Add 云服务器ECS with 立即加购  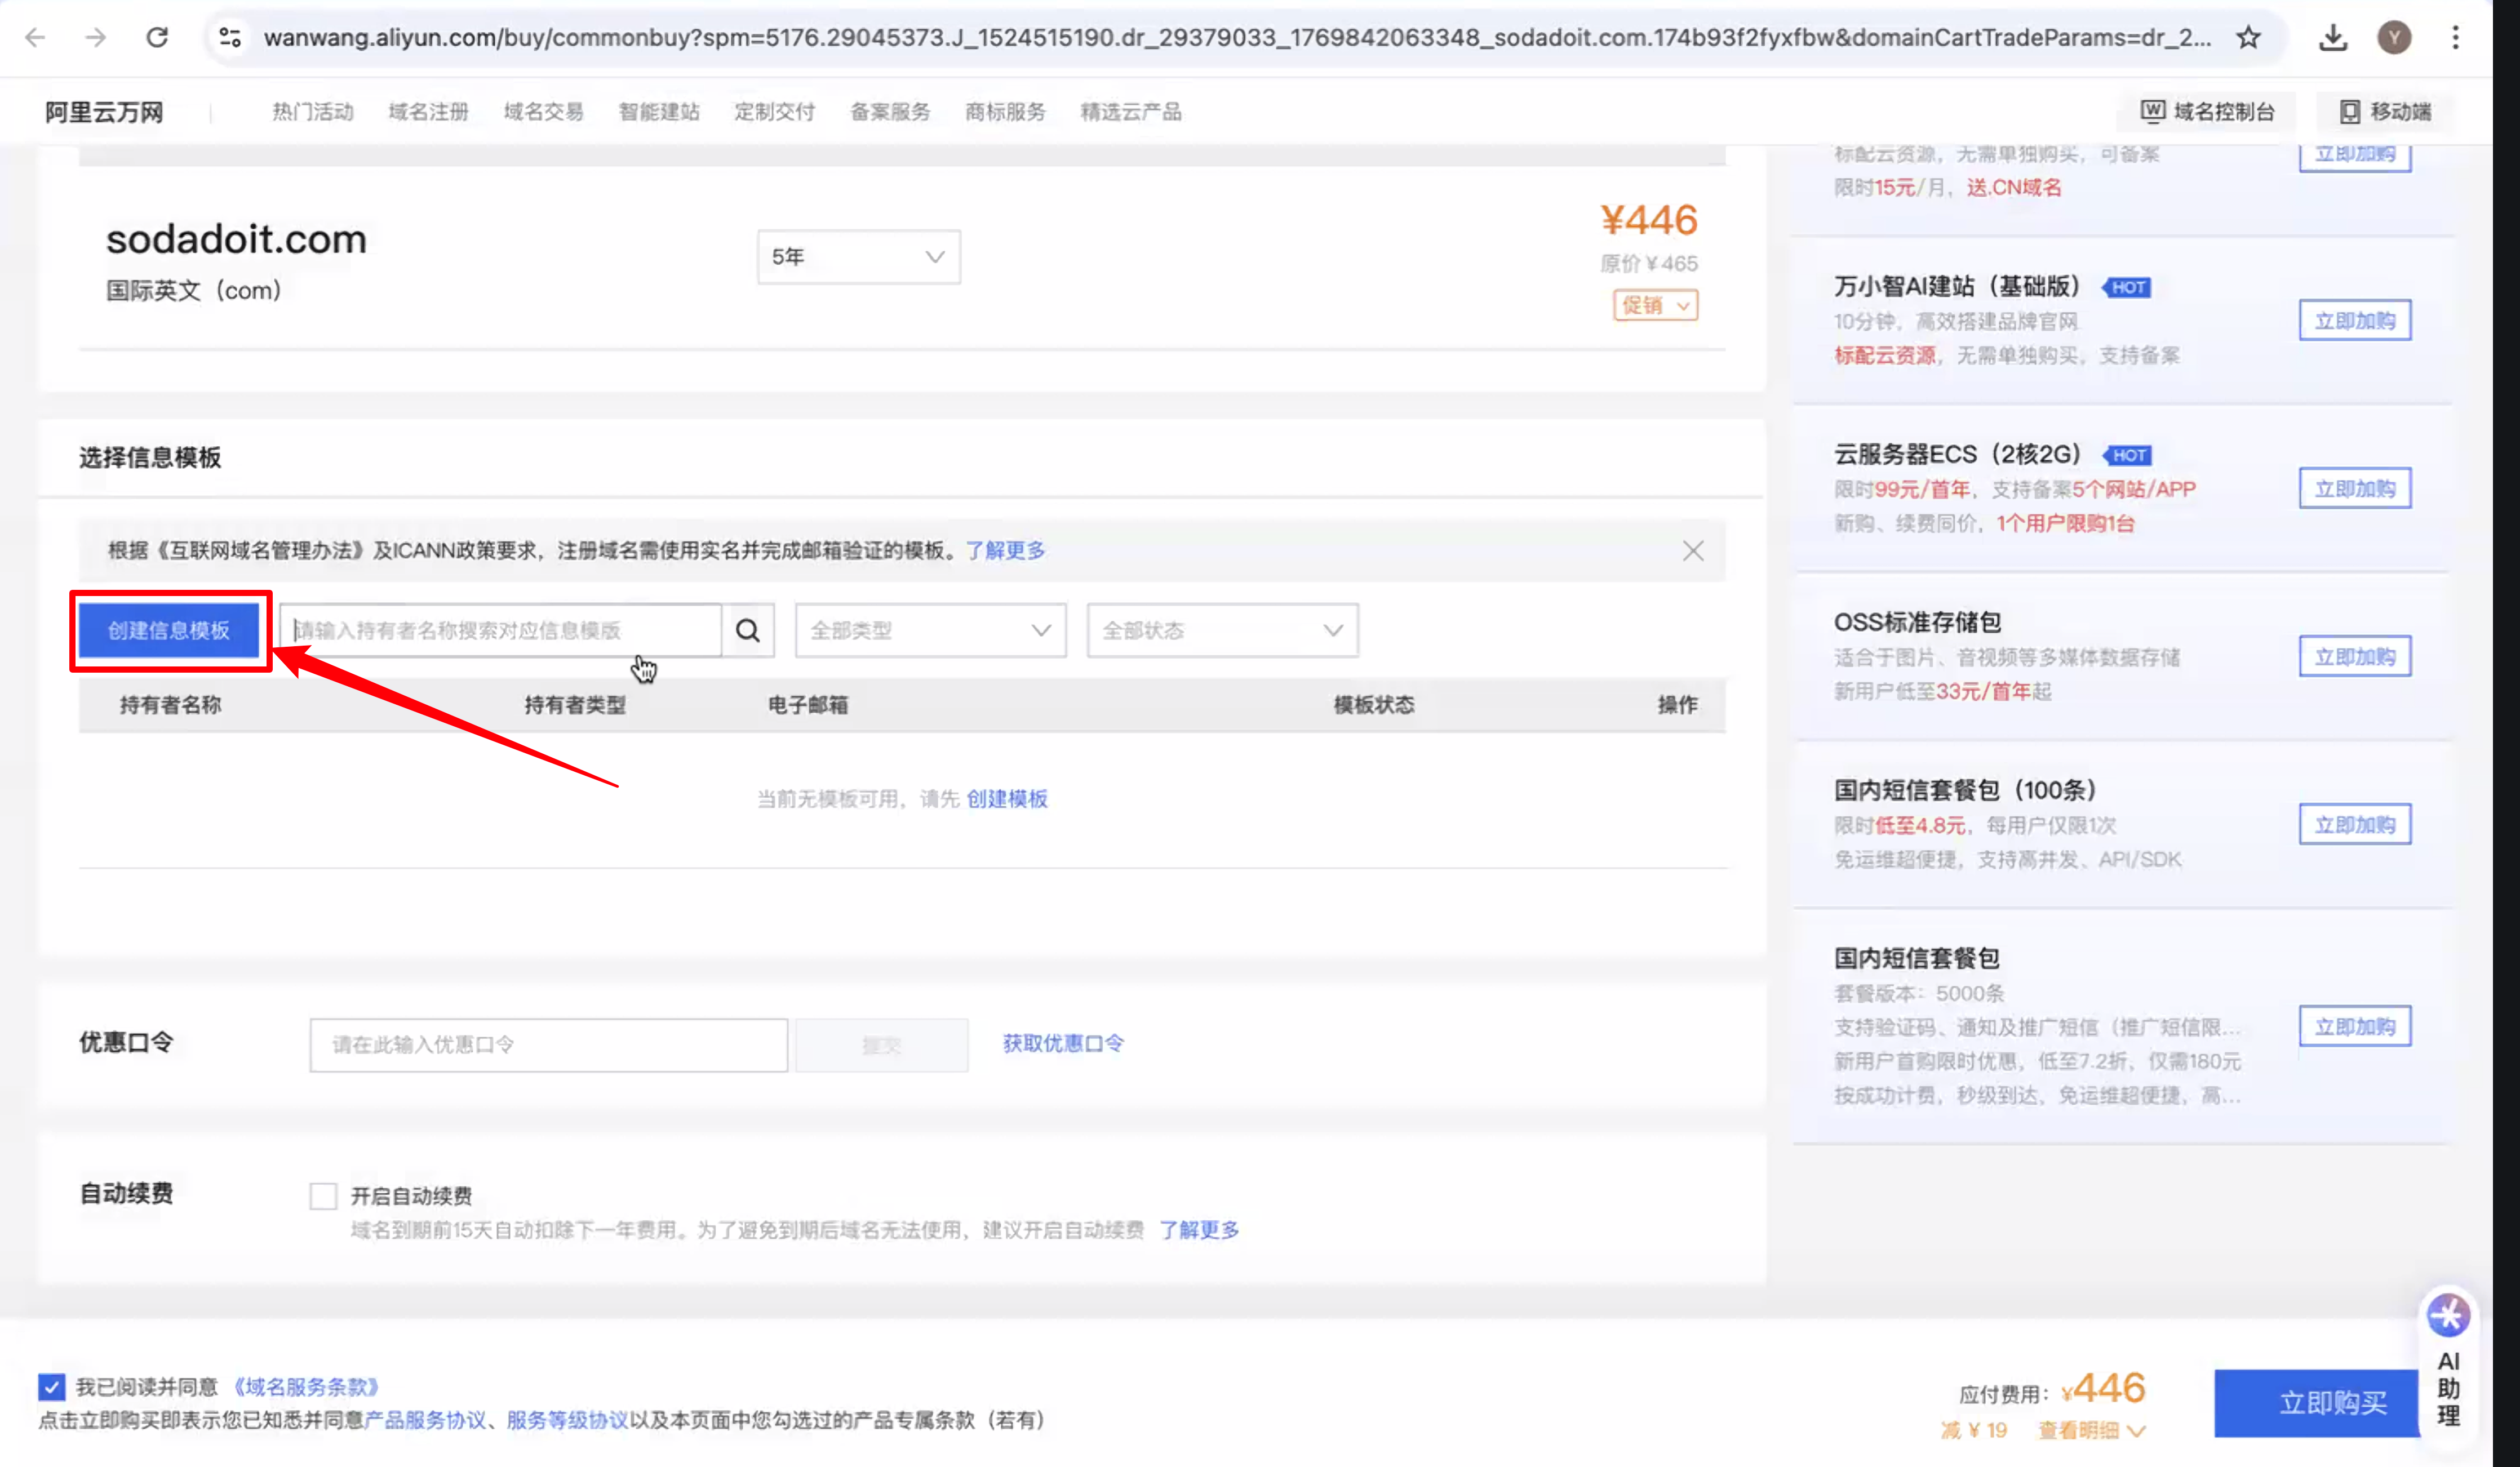point(2355,489)
